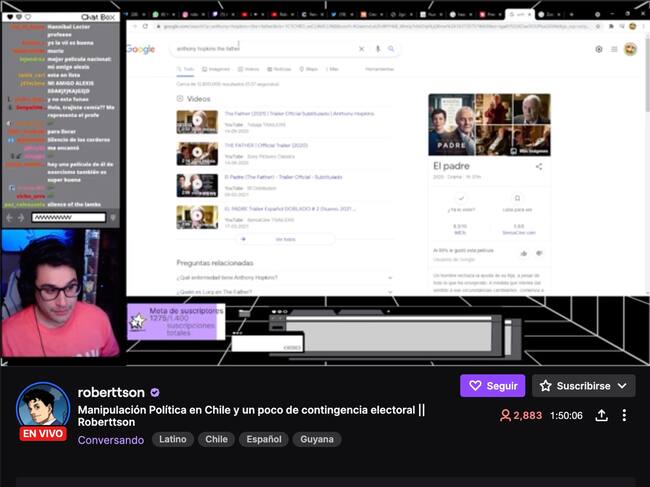Open the three-dot more options menu

[x=624, y=415]
